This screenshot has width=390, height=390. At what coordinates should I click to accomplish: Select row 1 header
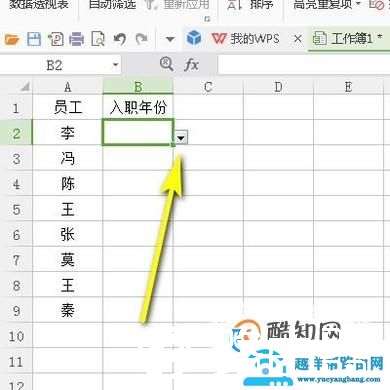[16, 107]
